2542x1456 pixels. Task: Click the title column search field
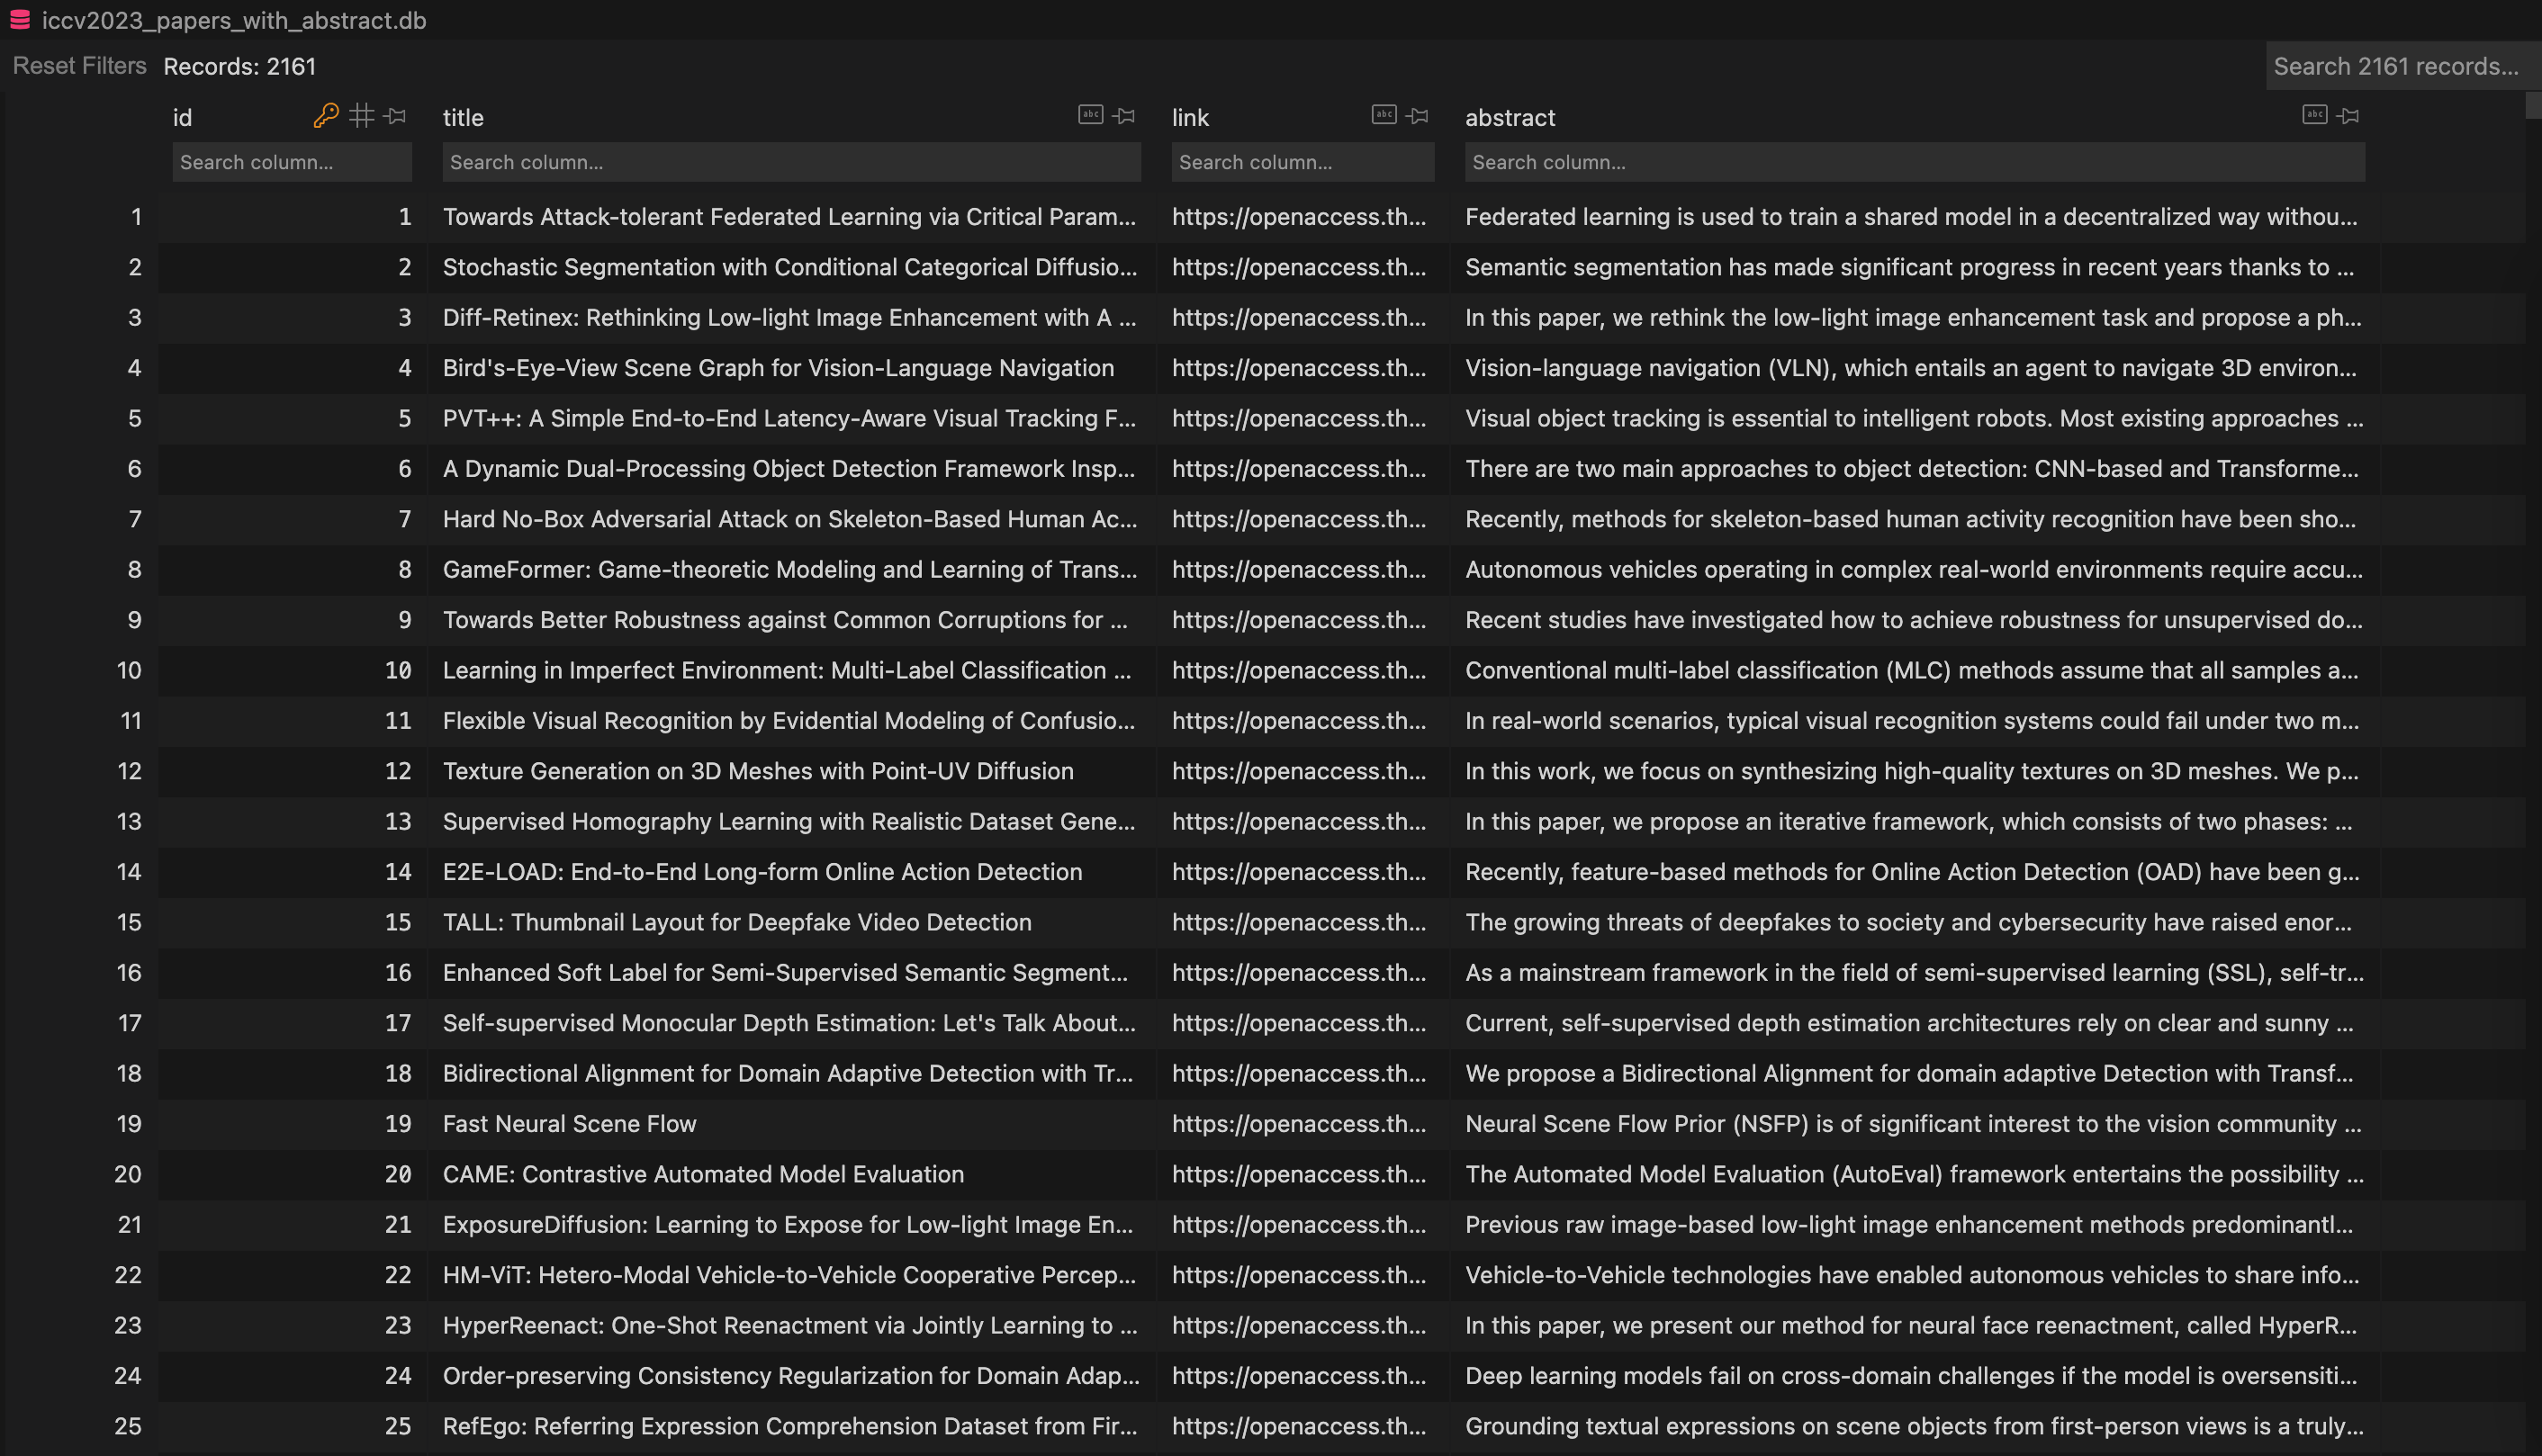[791, 162]
